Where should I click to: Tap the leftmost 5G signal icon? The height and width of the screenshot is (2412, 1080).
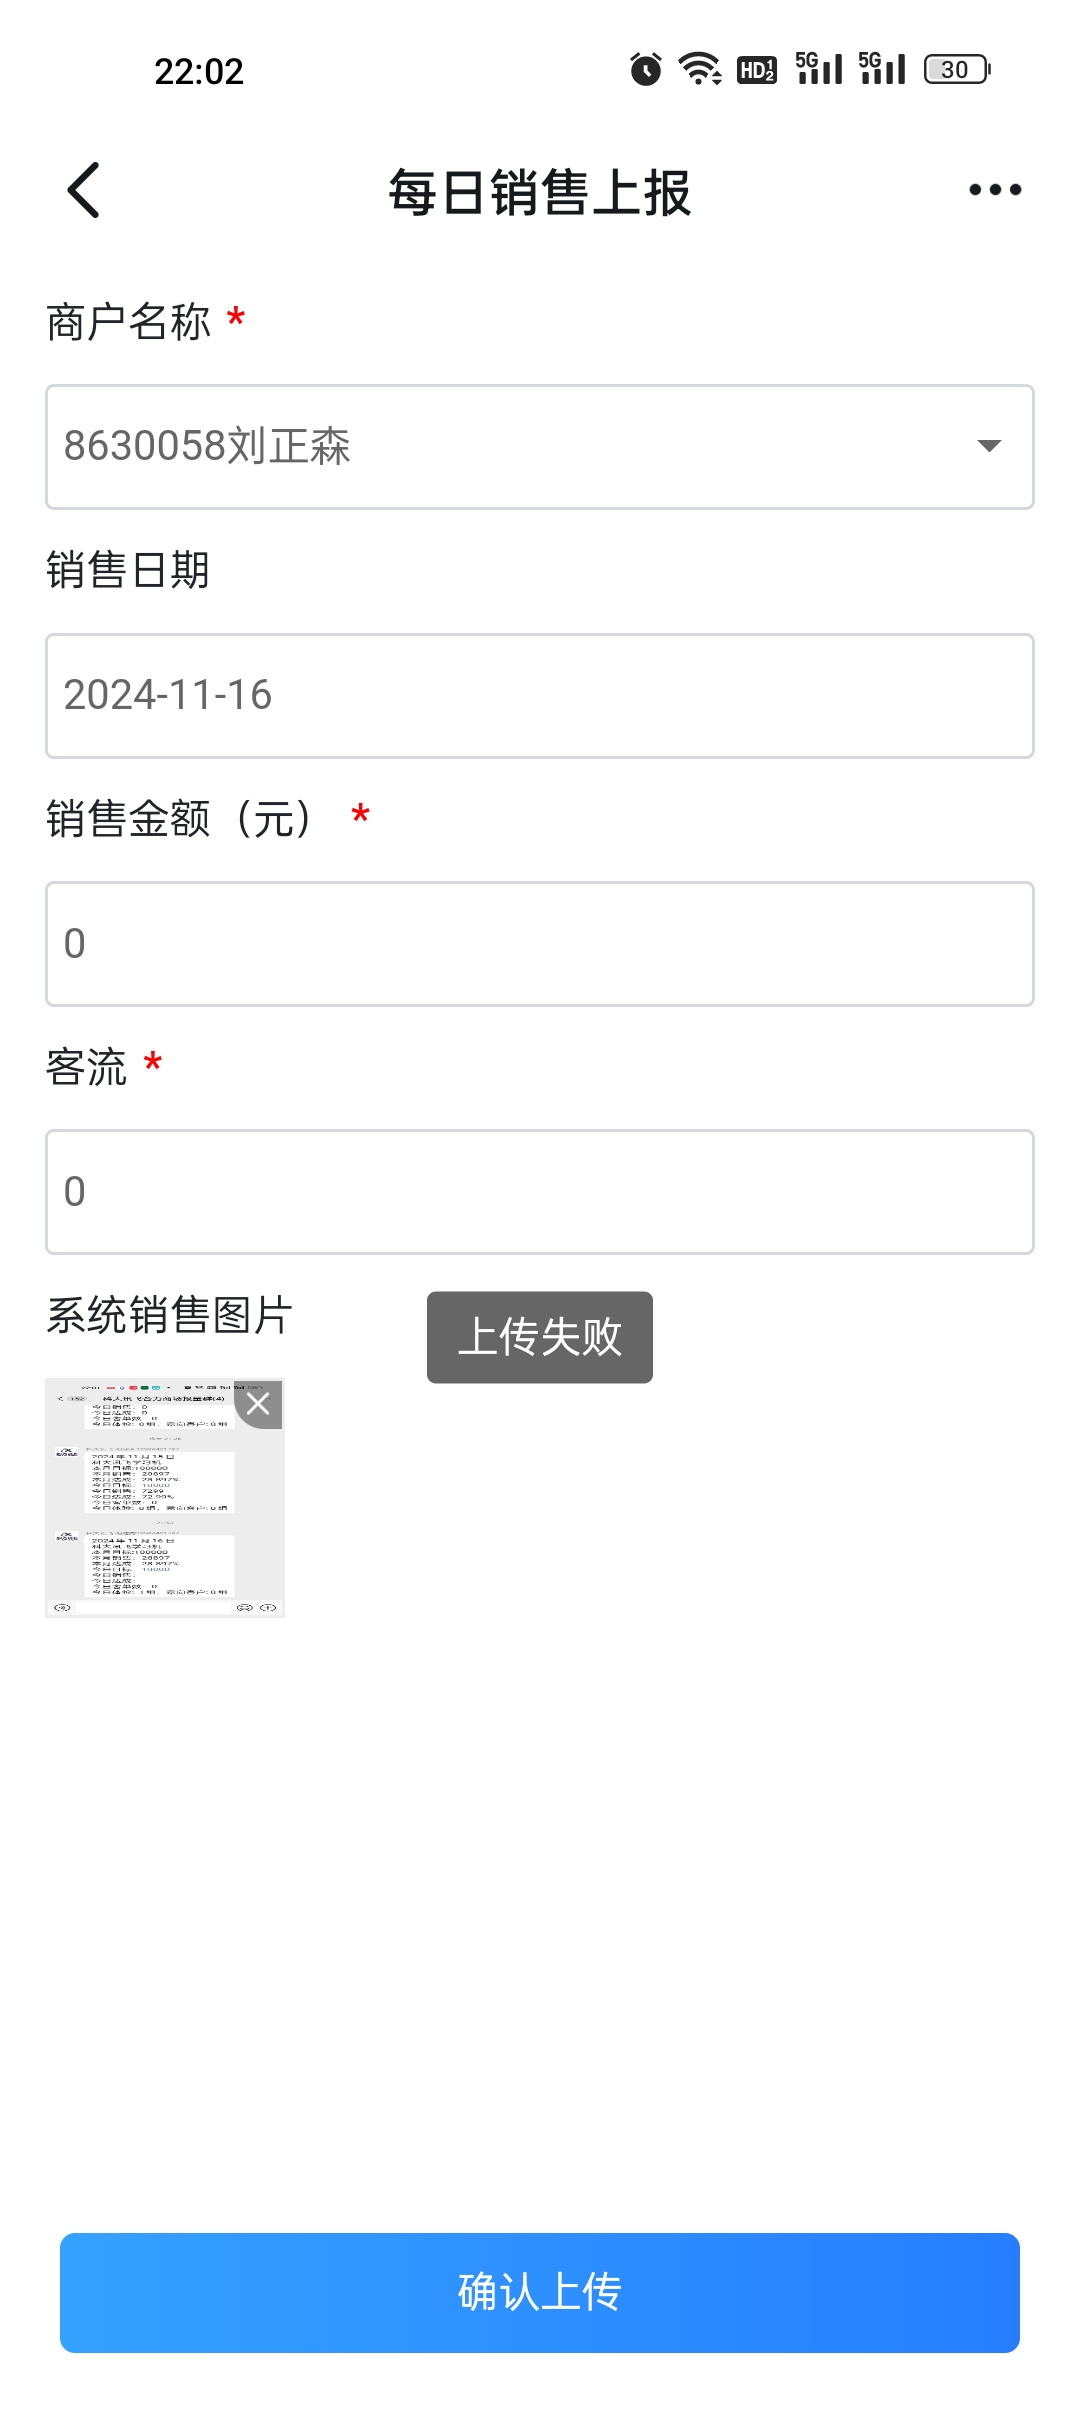(819, 69)
